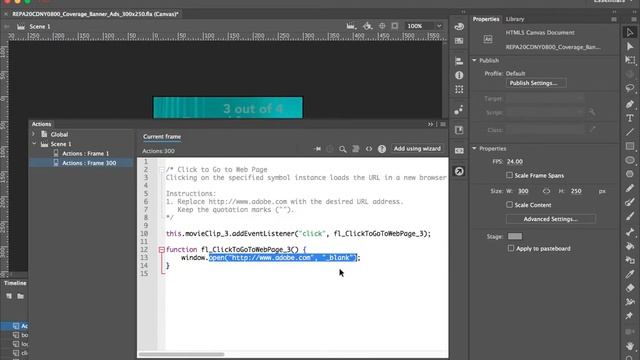This screenshot has height=360, width=640.
Task: Select the Selection (arrow) tool
Action: (x=630, y=32)
